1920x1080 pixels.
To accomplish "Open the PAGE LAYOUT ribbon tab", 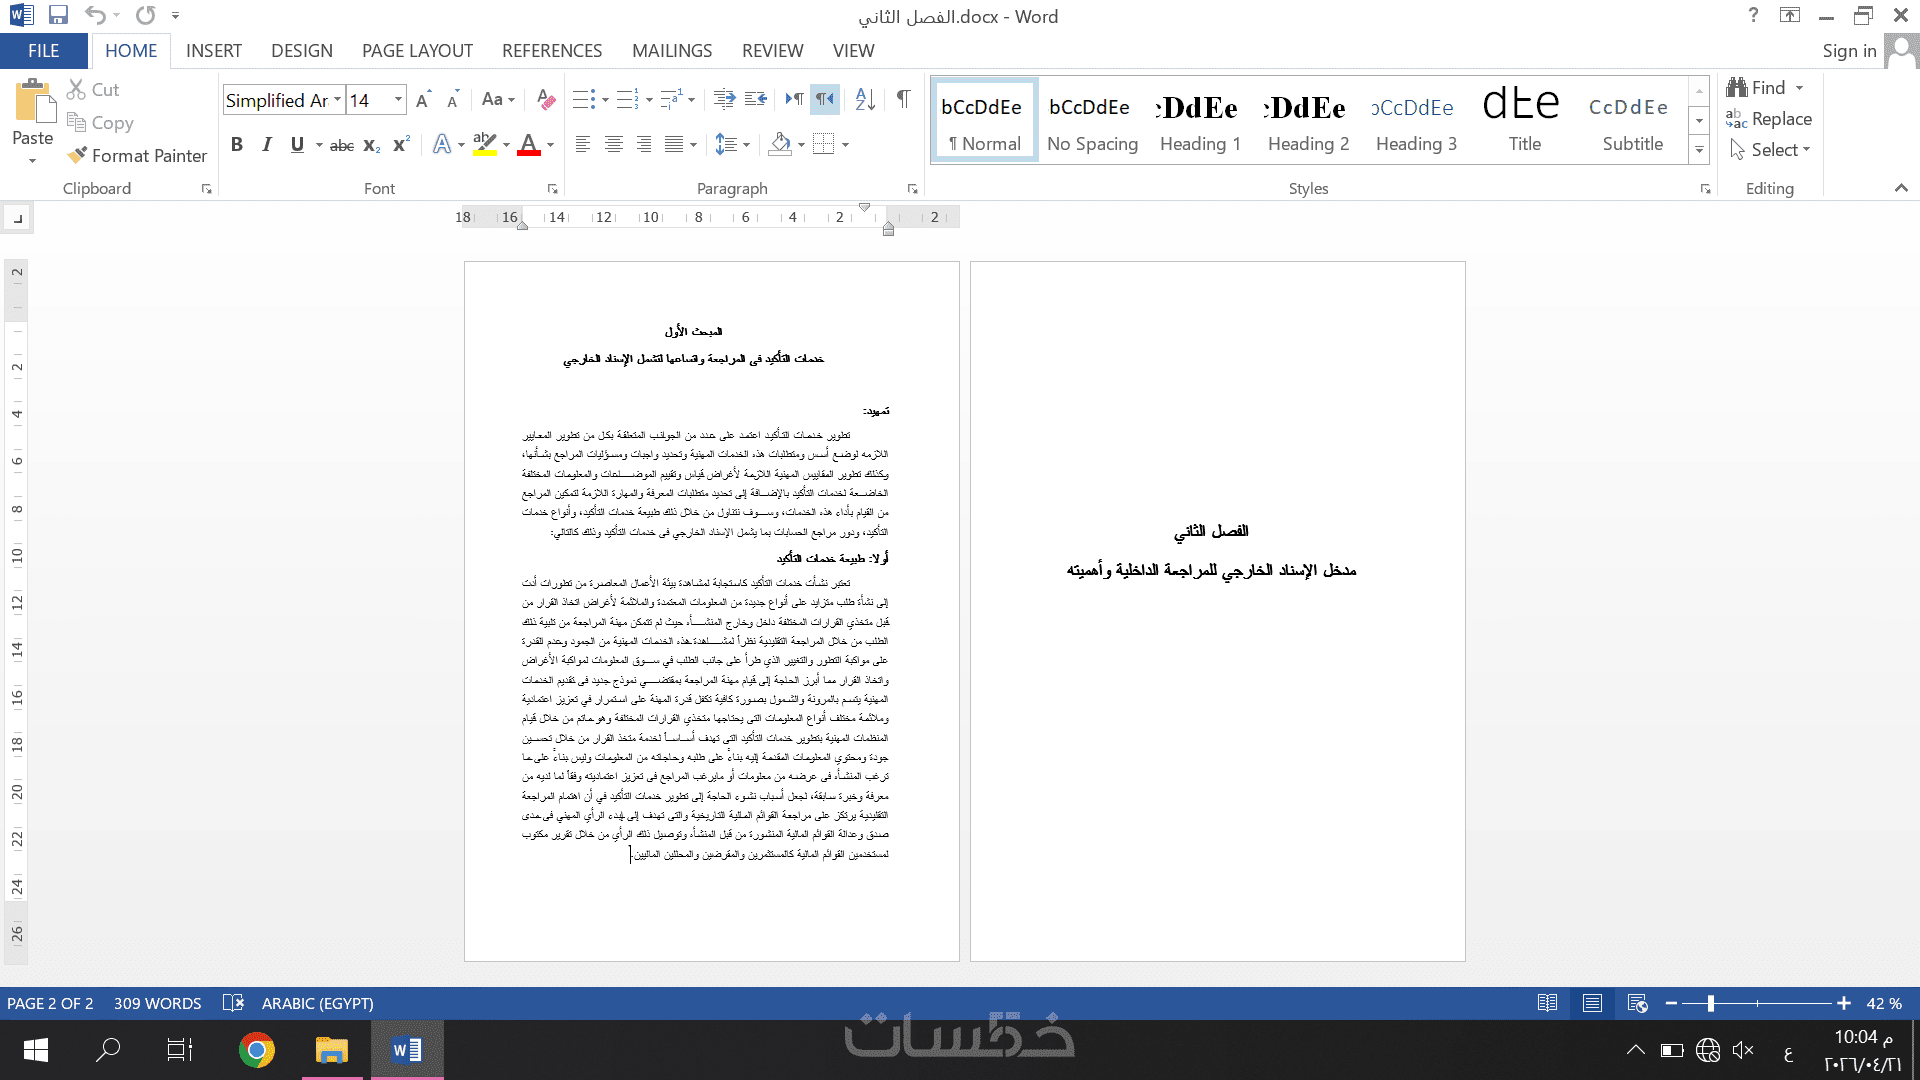I will click(417, 50).
